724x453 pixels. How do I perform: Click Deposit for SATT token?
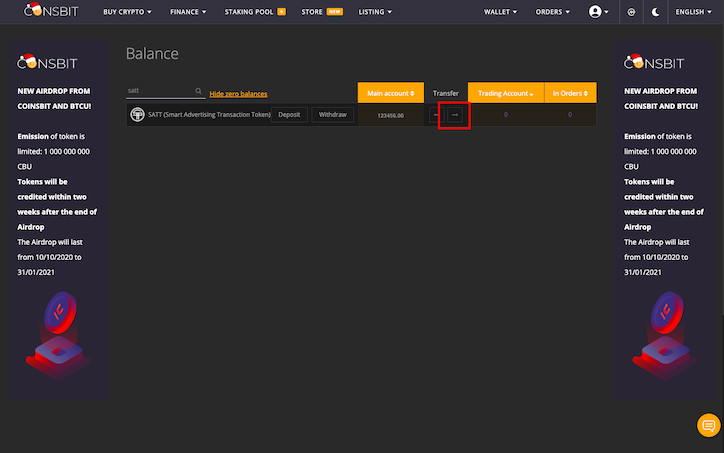coord(289,115)
